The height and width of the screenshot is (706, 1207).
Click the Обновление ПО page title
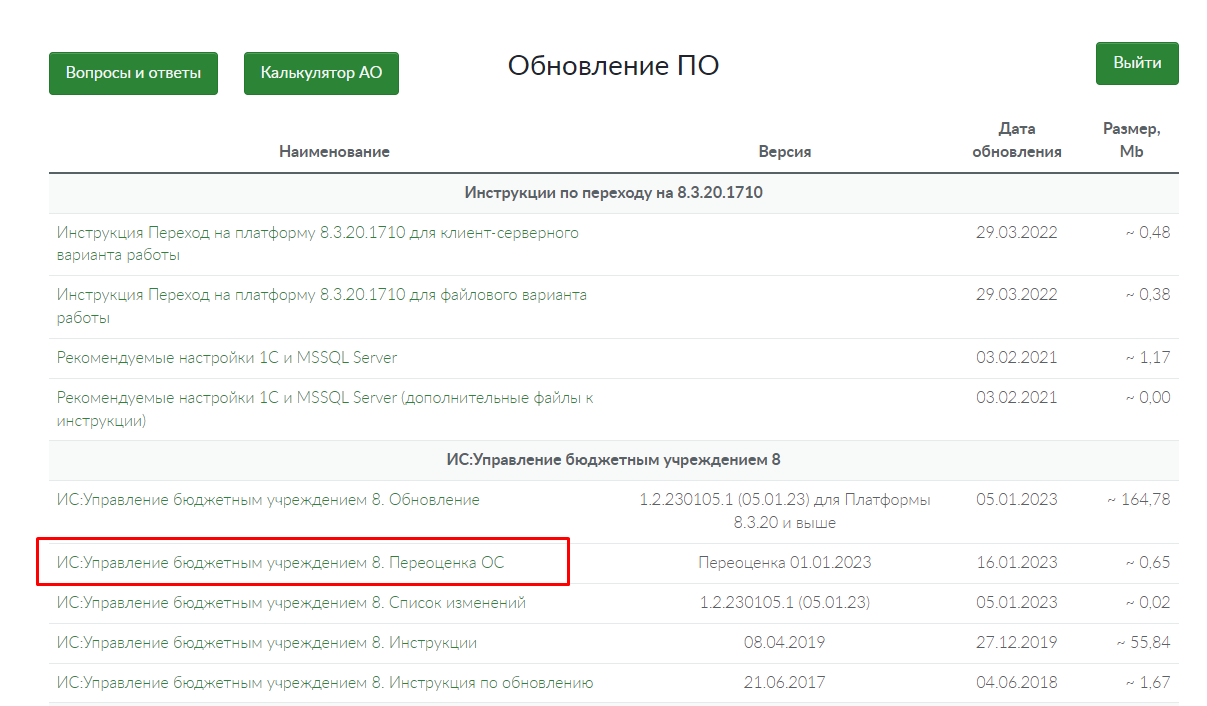613,66
